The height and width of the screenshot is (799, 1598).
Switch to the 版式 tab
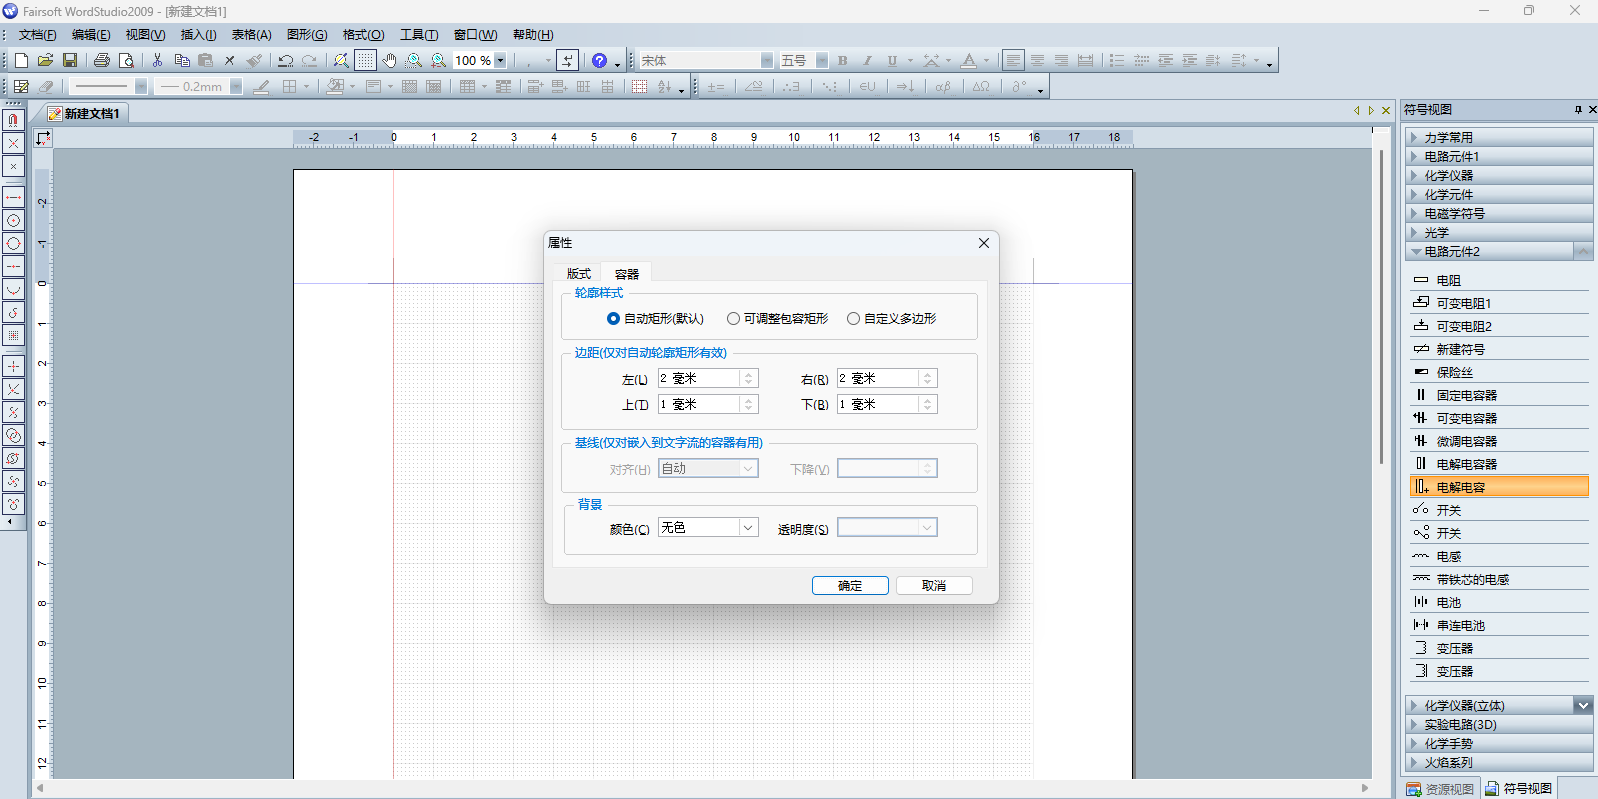[578, 274]
